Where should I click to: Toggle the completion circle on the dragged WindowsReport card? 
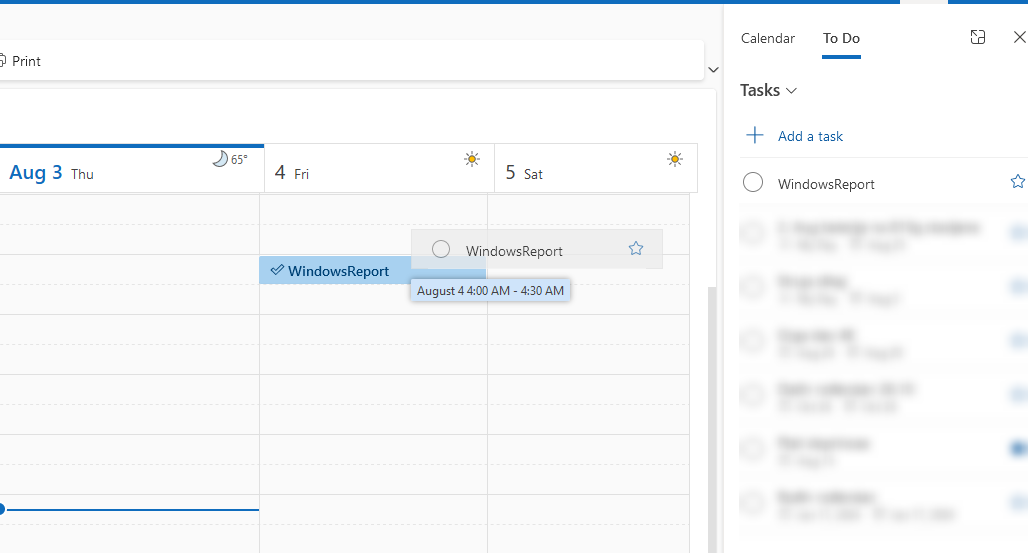click(441, 249)
